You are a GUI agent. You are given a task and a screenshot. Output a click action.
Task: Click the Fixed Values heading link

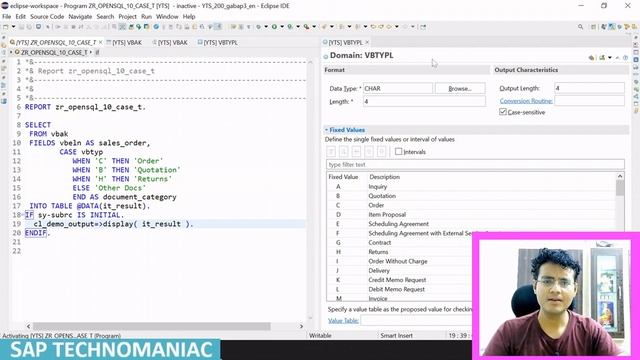(347, 130)
